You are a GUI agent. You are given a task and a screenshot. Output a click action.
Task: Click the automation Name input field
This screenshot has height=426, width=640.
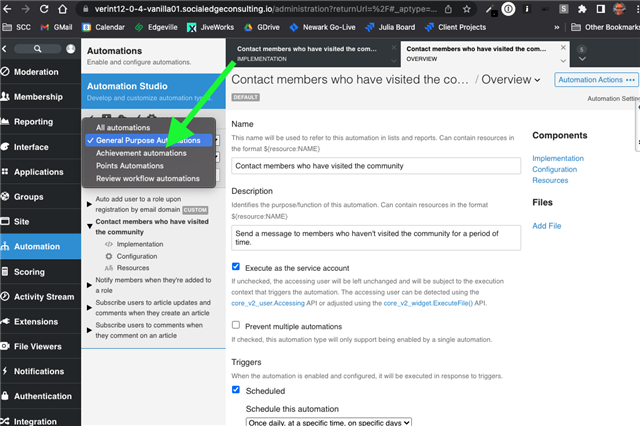point(376,166)
